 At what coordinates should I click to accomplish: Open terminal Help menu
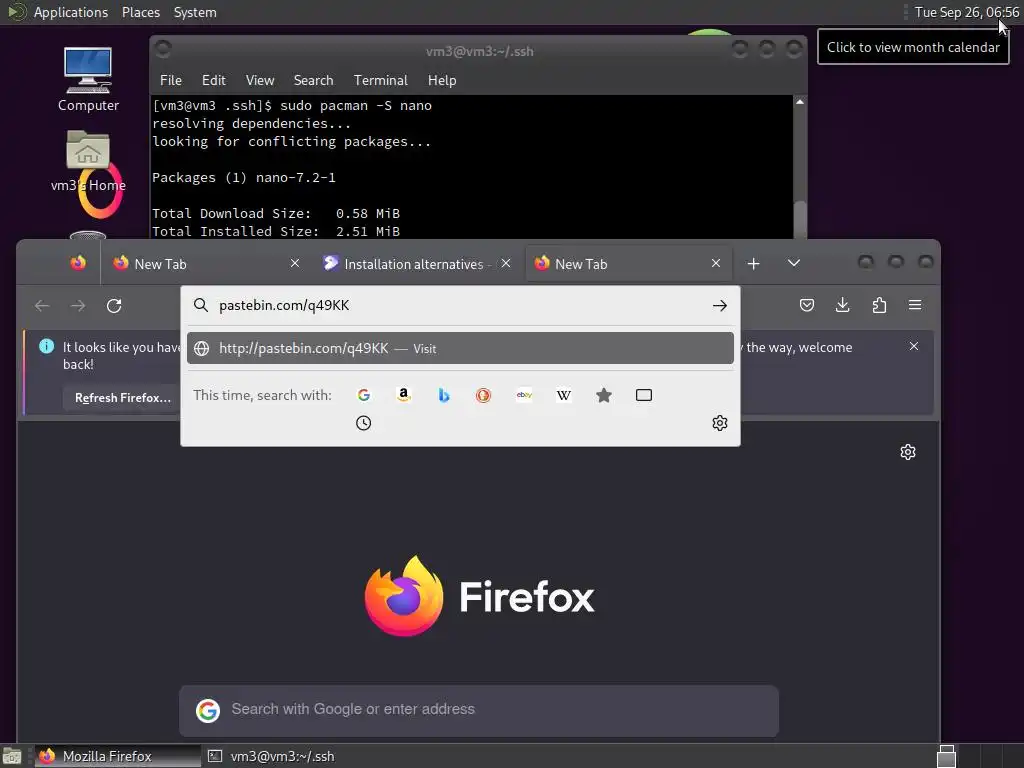(442, 80)
